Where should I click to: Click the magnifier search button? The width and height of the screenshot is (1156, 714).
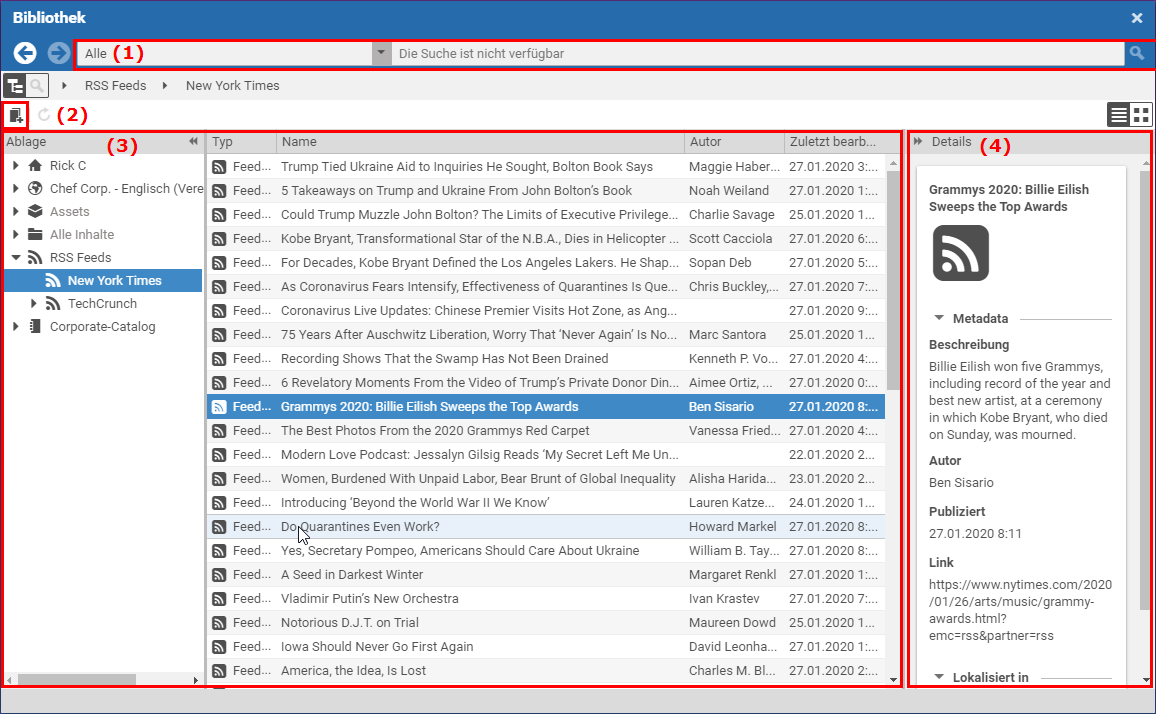coord(1137,53)
